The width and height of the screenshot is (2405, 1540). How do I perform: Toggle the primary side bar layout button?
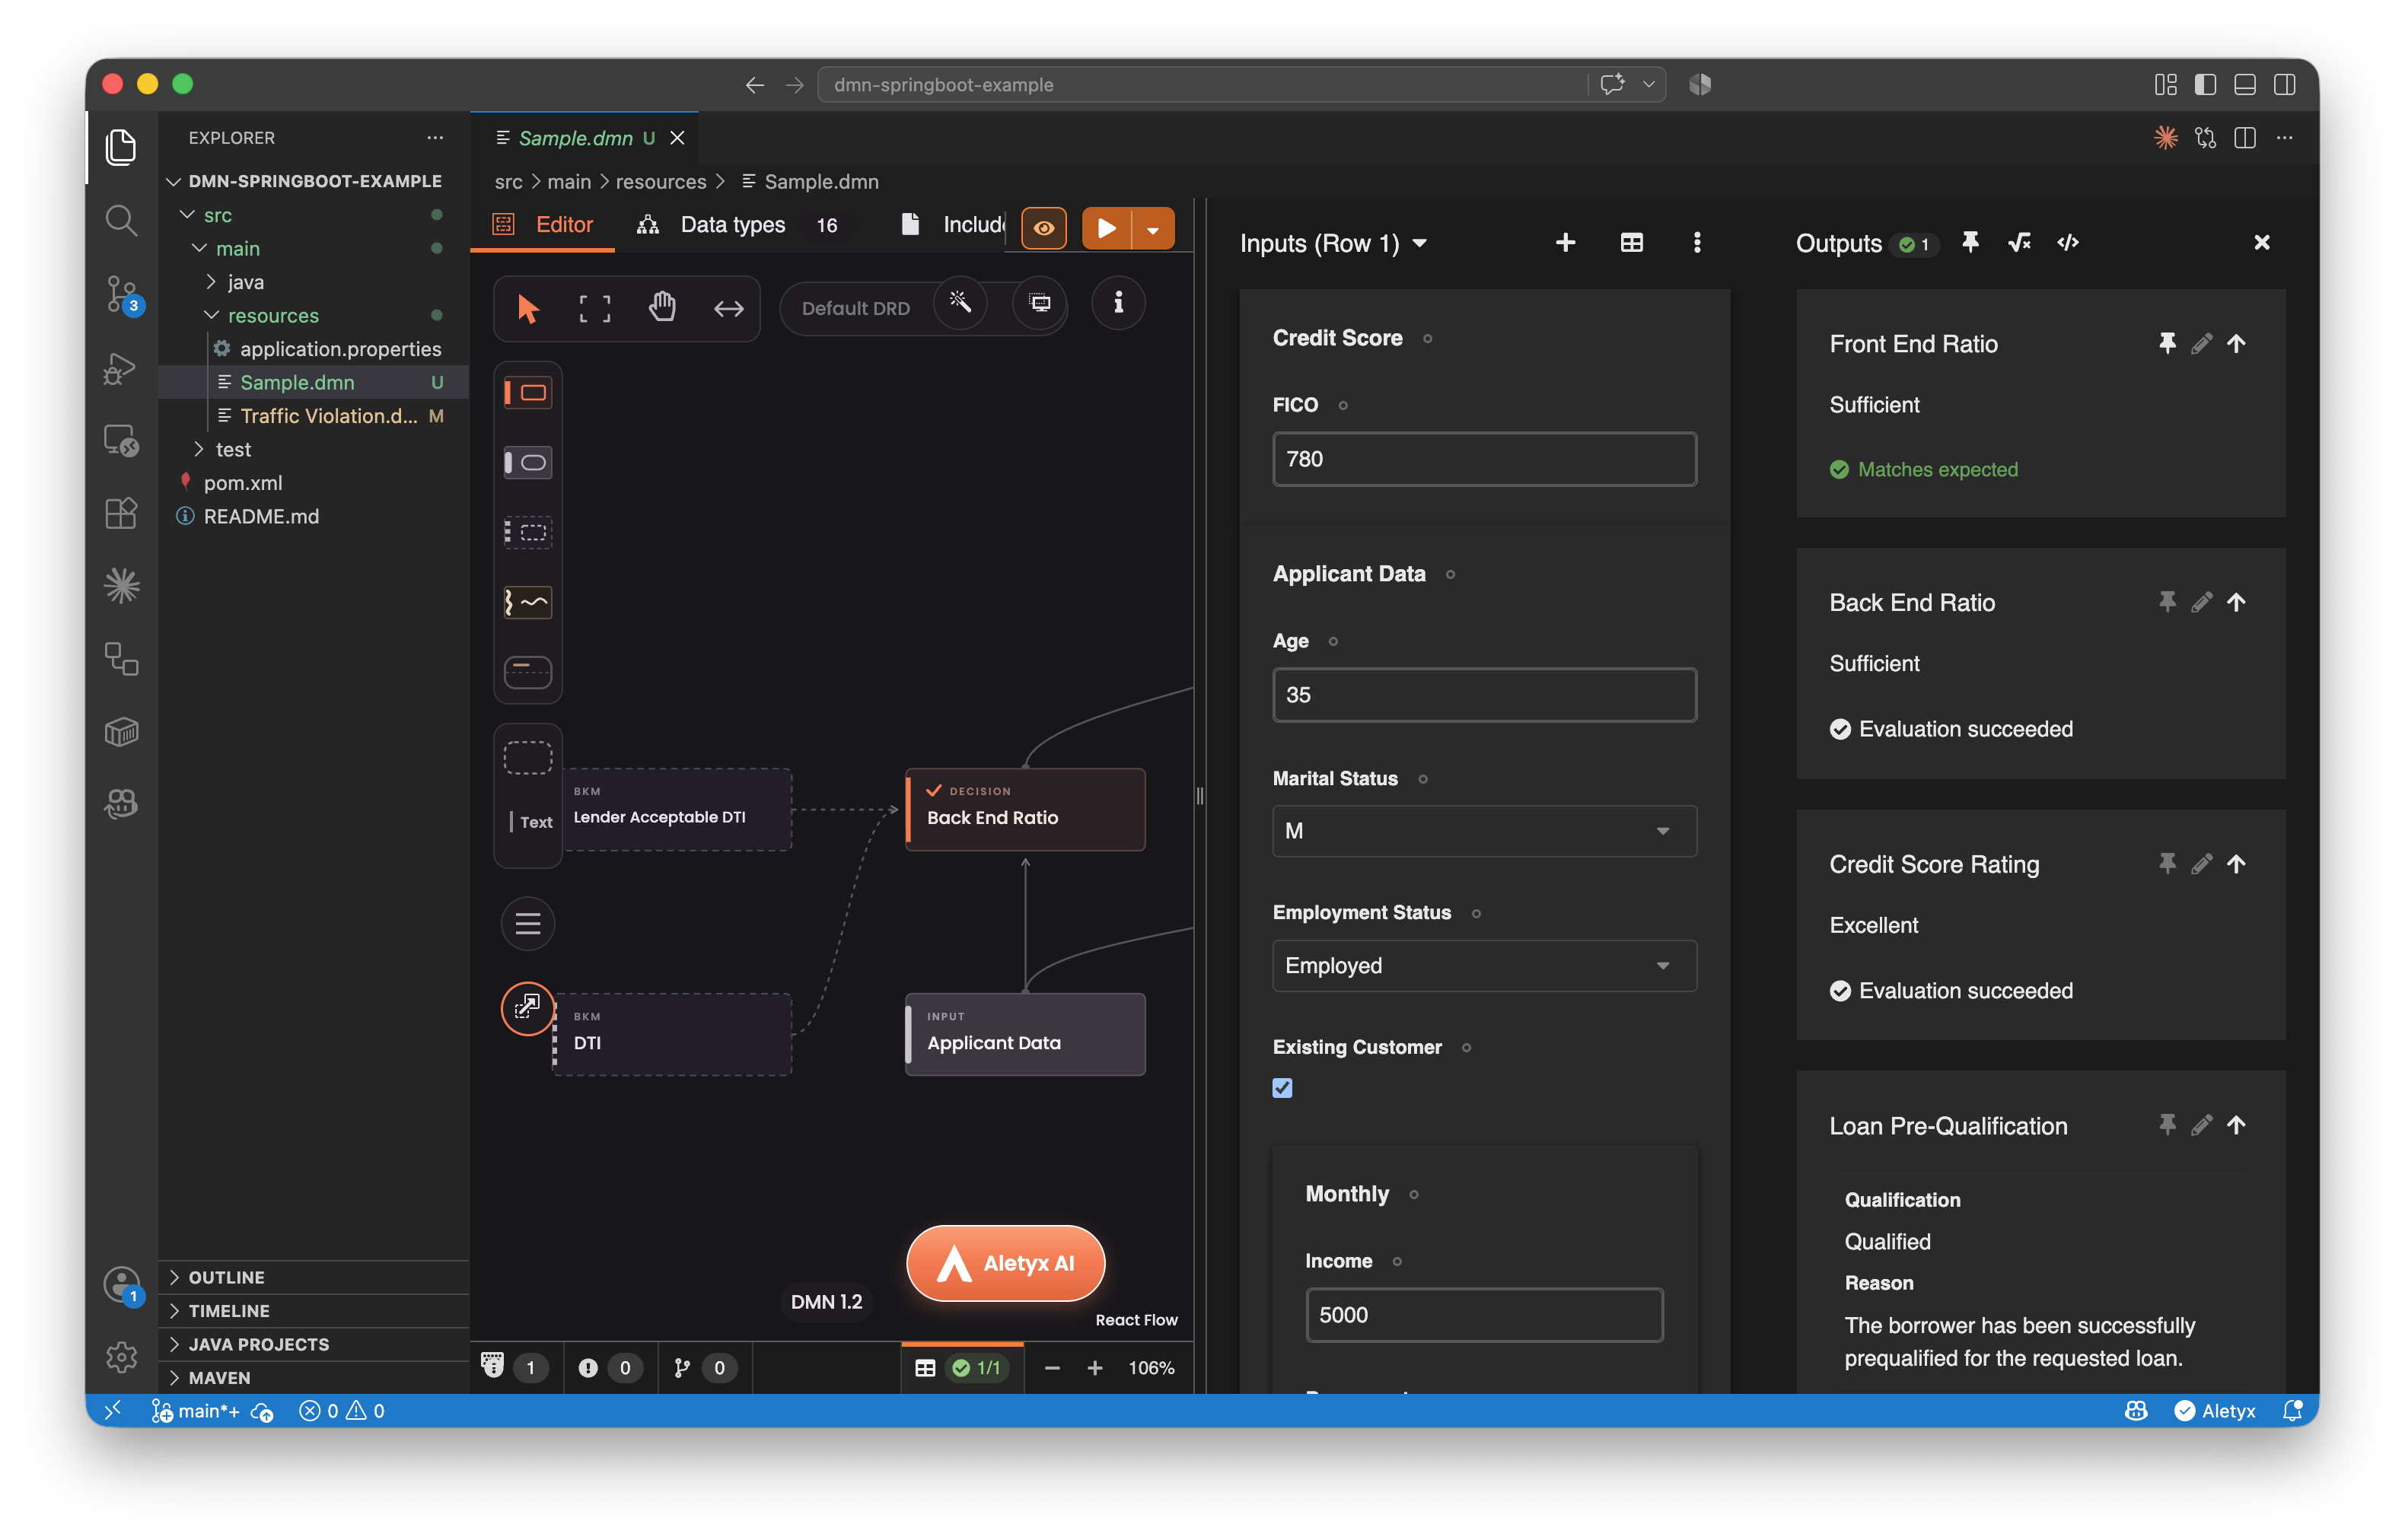click(2205, 84)
